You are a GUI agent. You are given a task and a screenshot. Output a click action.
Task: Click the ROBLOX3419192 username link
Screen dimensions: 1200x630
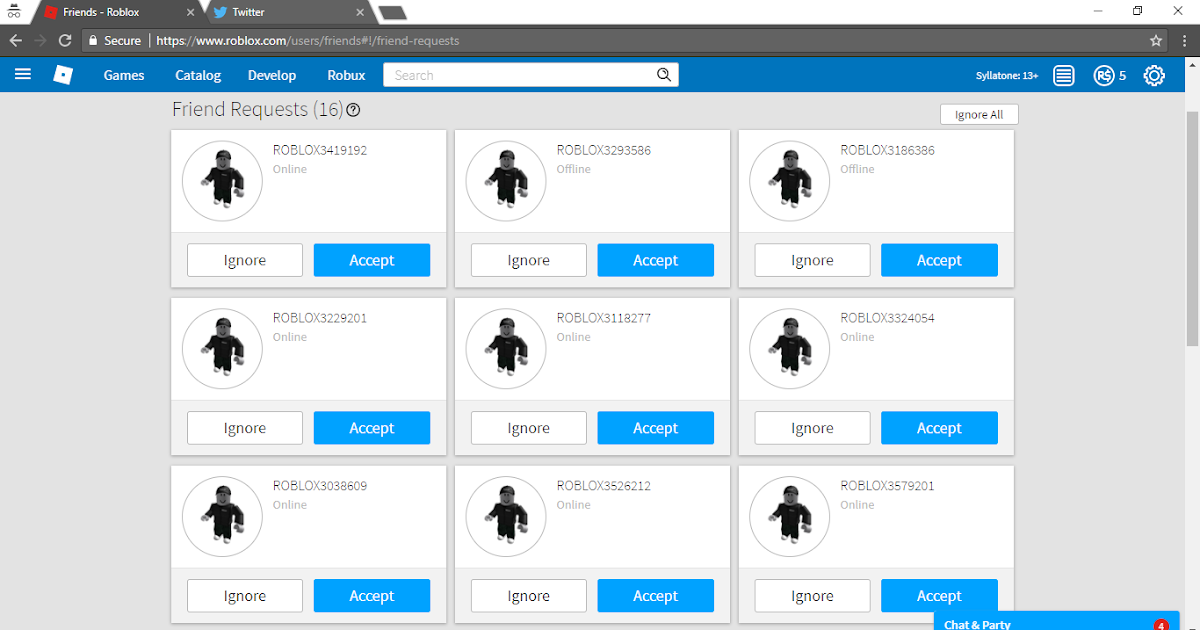[x=320, y=151]
